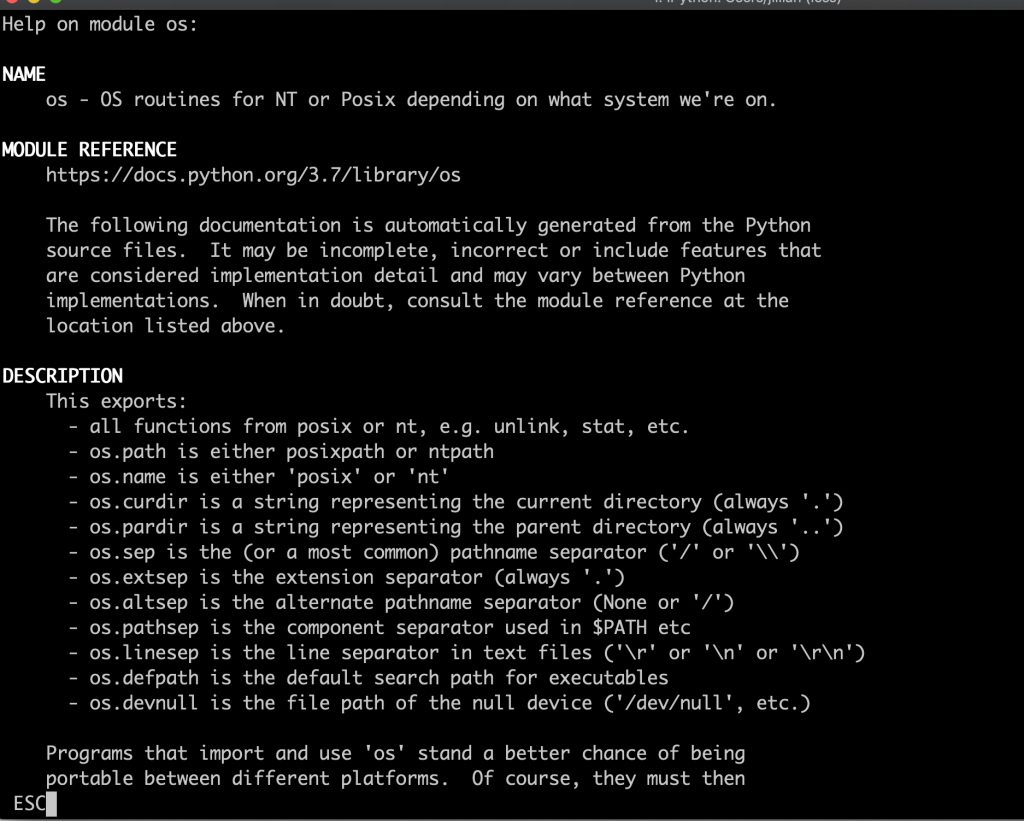Image resolution: width=1024 pixels, height=821 pixels.
Task: Click the os.path posixpath list item
Action: tap(282, 451)
